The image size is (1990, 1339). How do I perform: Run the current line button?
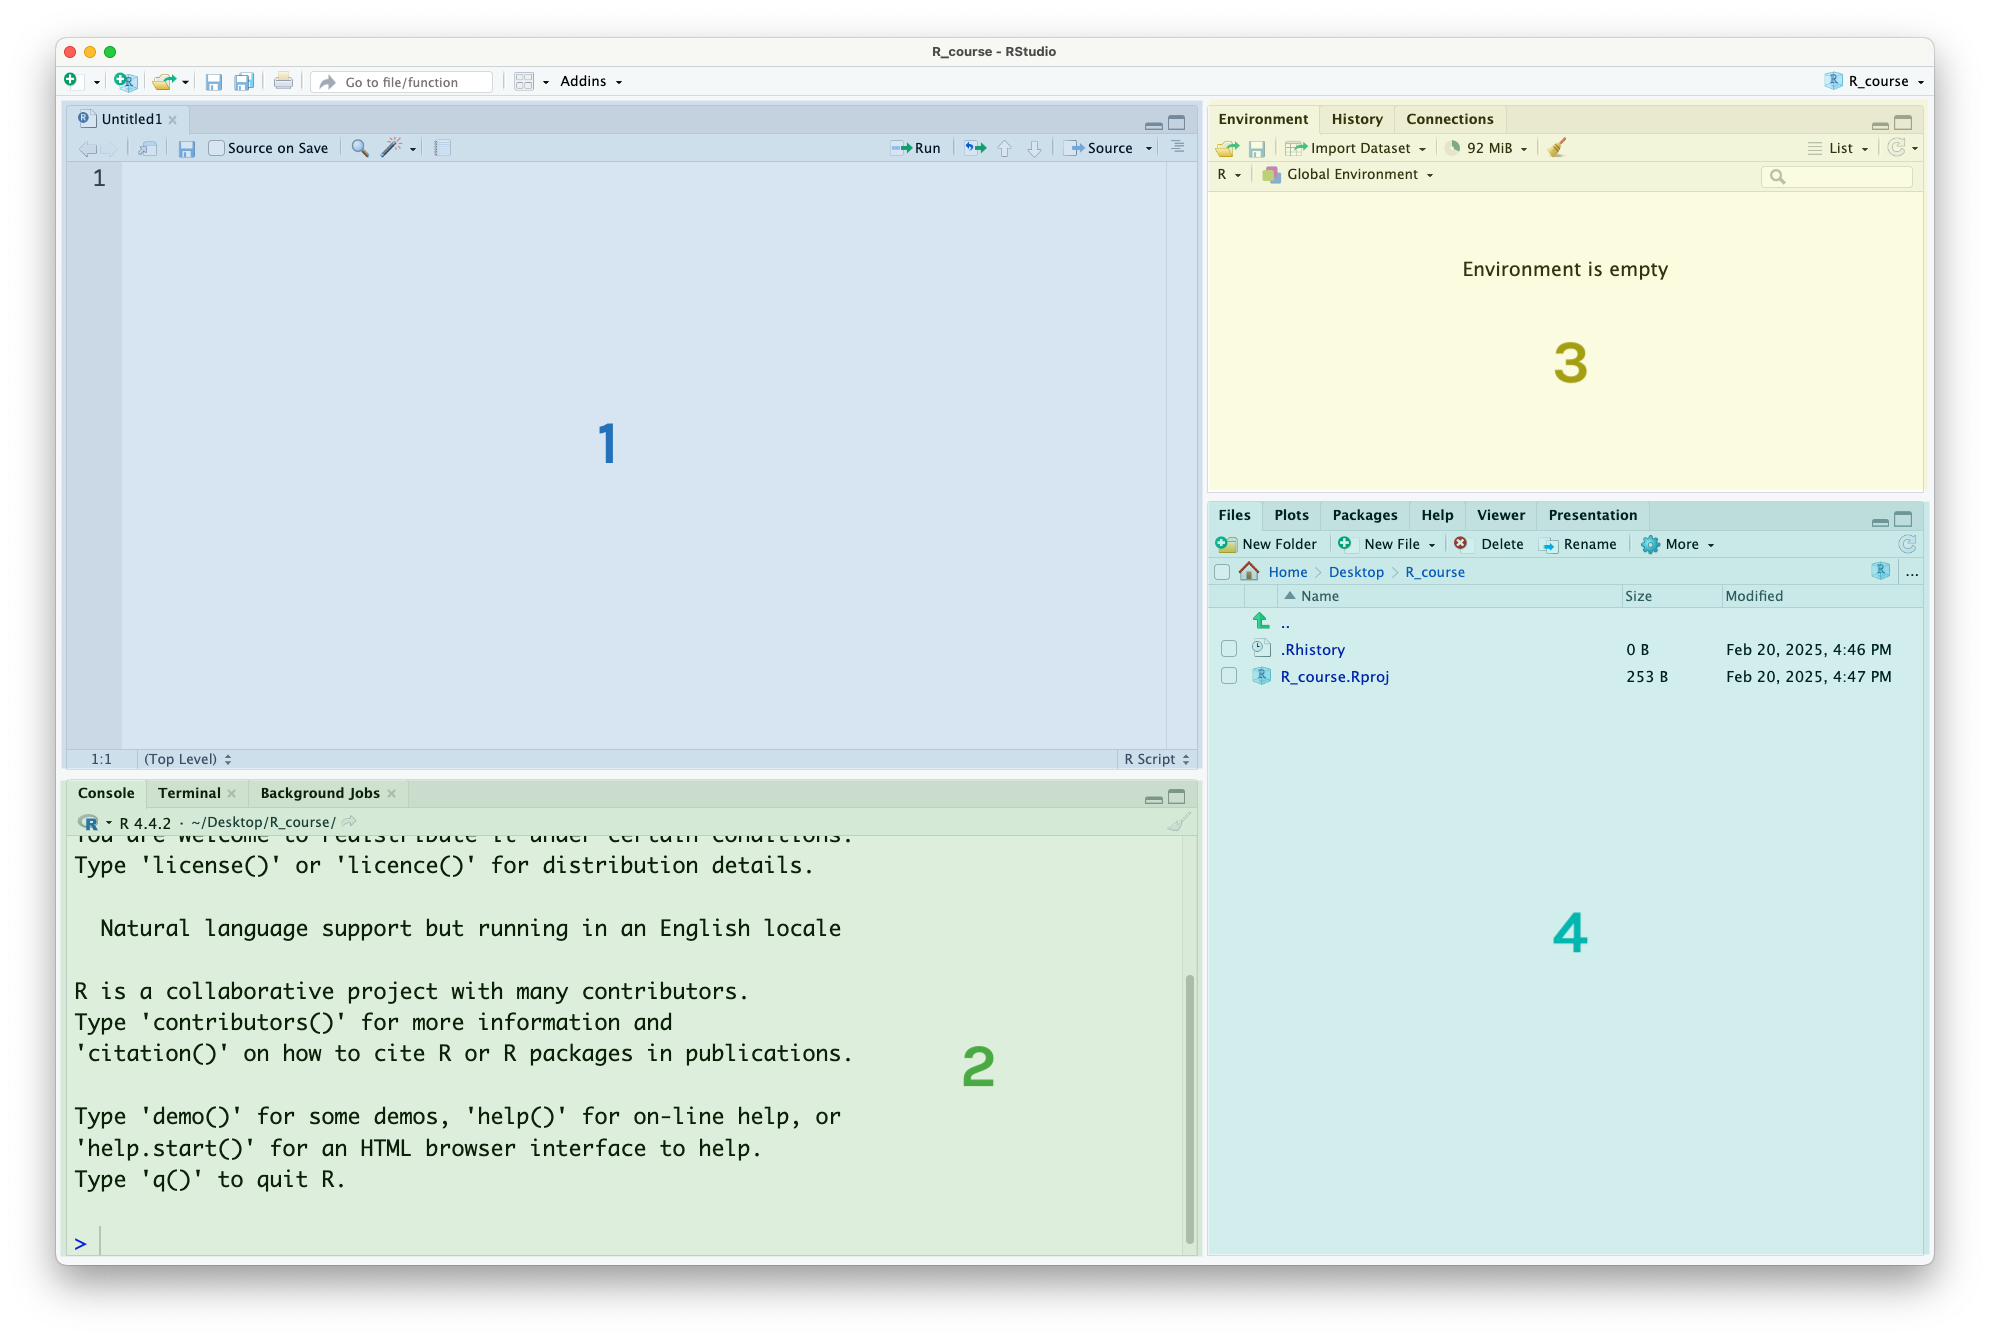point(916,148)
